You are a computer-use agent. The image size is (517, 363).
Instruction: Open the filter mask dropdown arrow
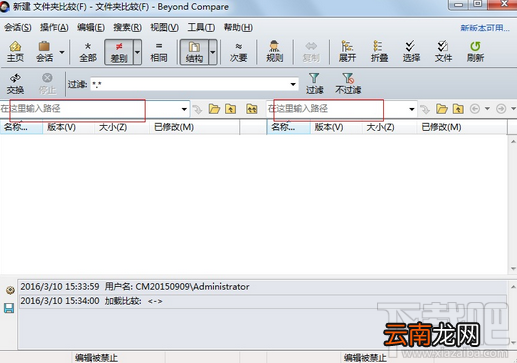[293, 84]
